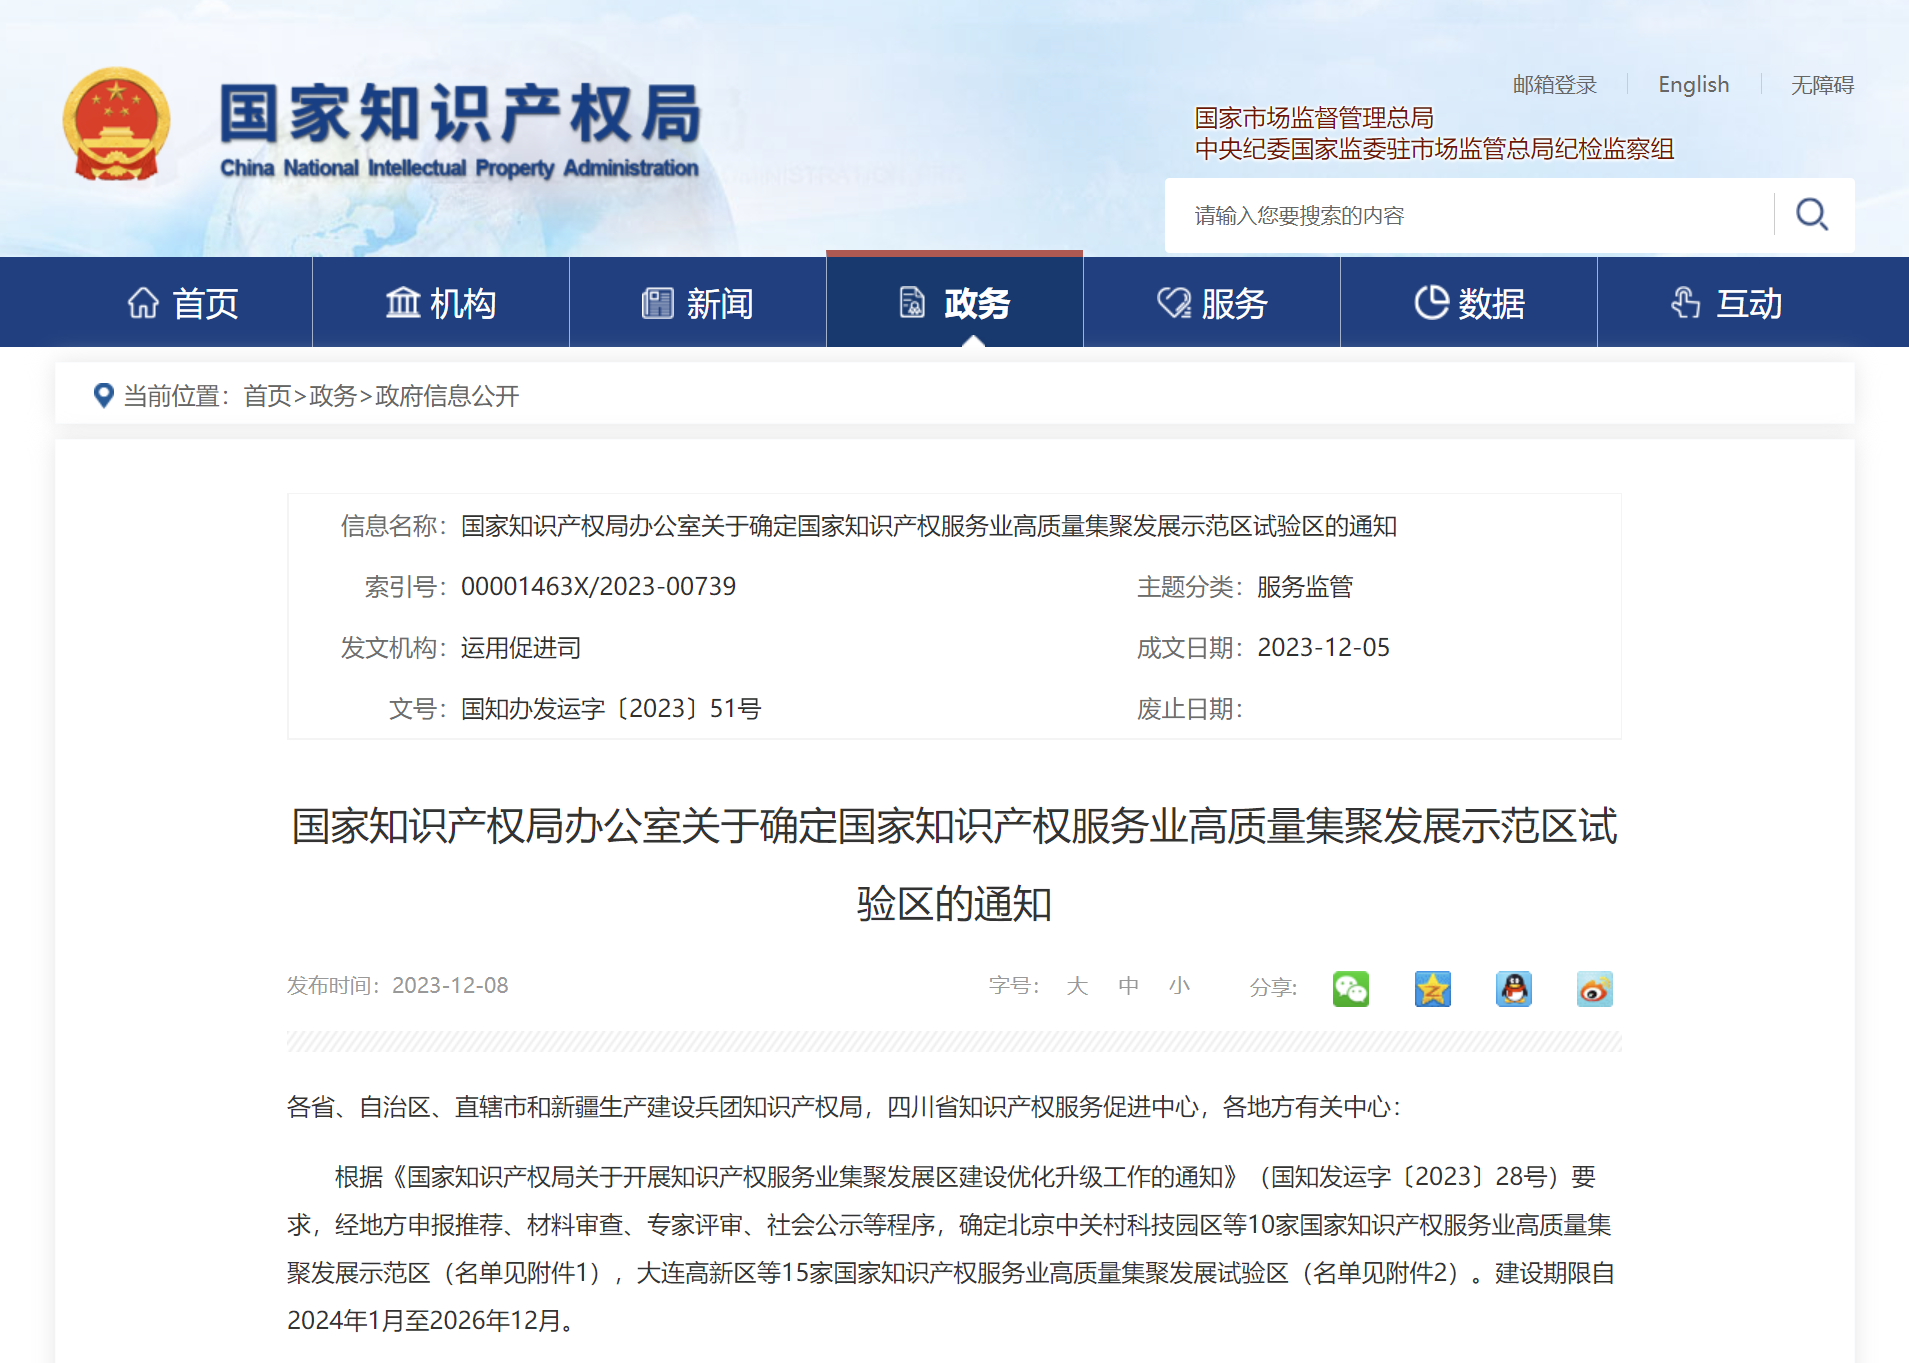Click the 国家知识产权局 site title
Viewport: 1909px width, 1363px height.
(x=460, y=113)
